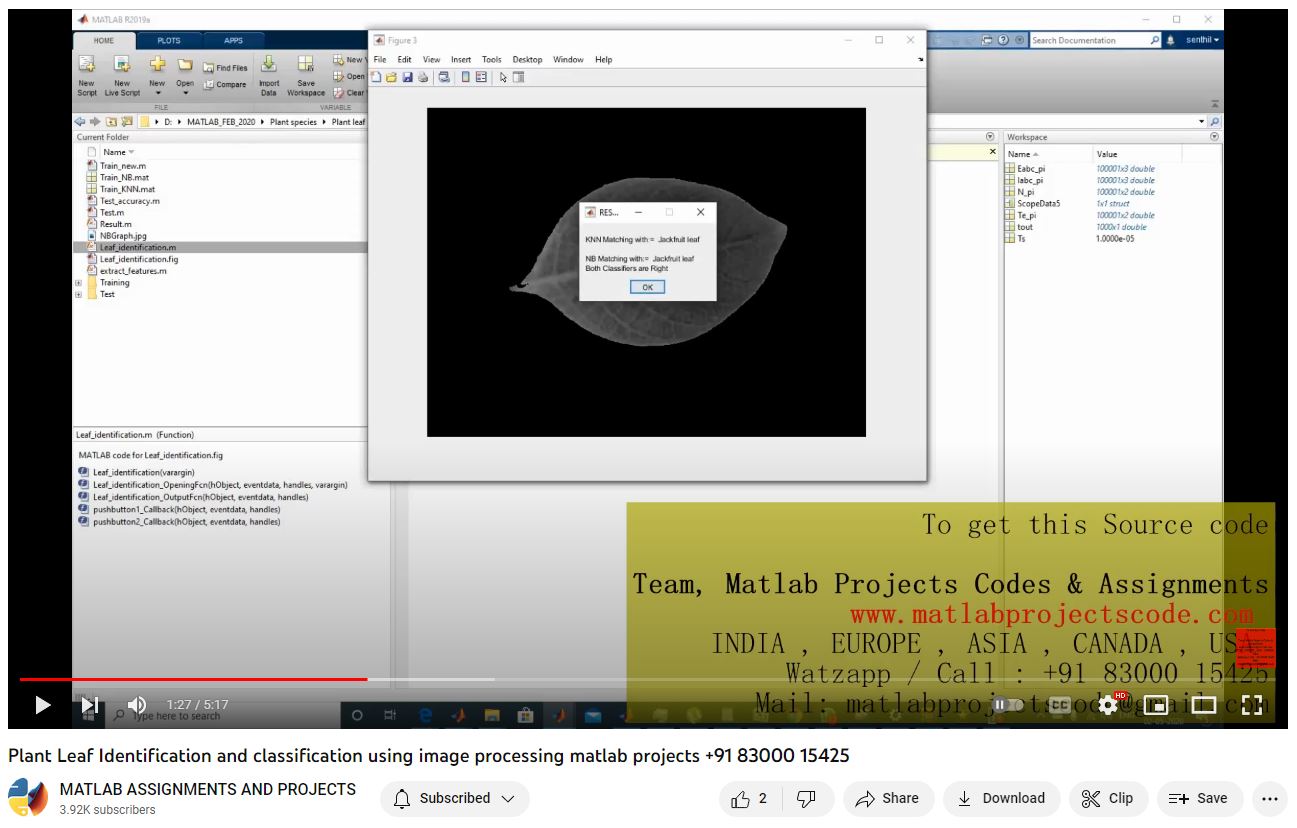Mute the video volume

point(137,705)
